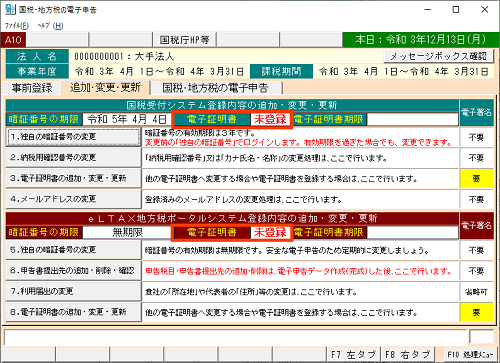Click 4.メールアドレスの変更 button

point(73,199)
